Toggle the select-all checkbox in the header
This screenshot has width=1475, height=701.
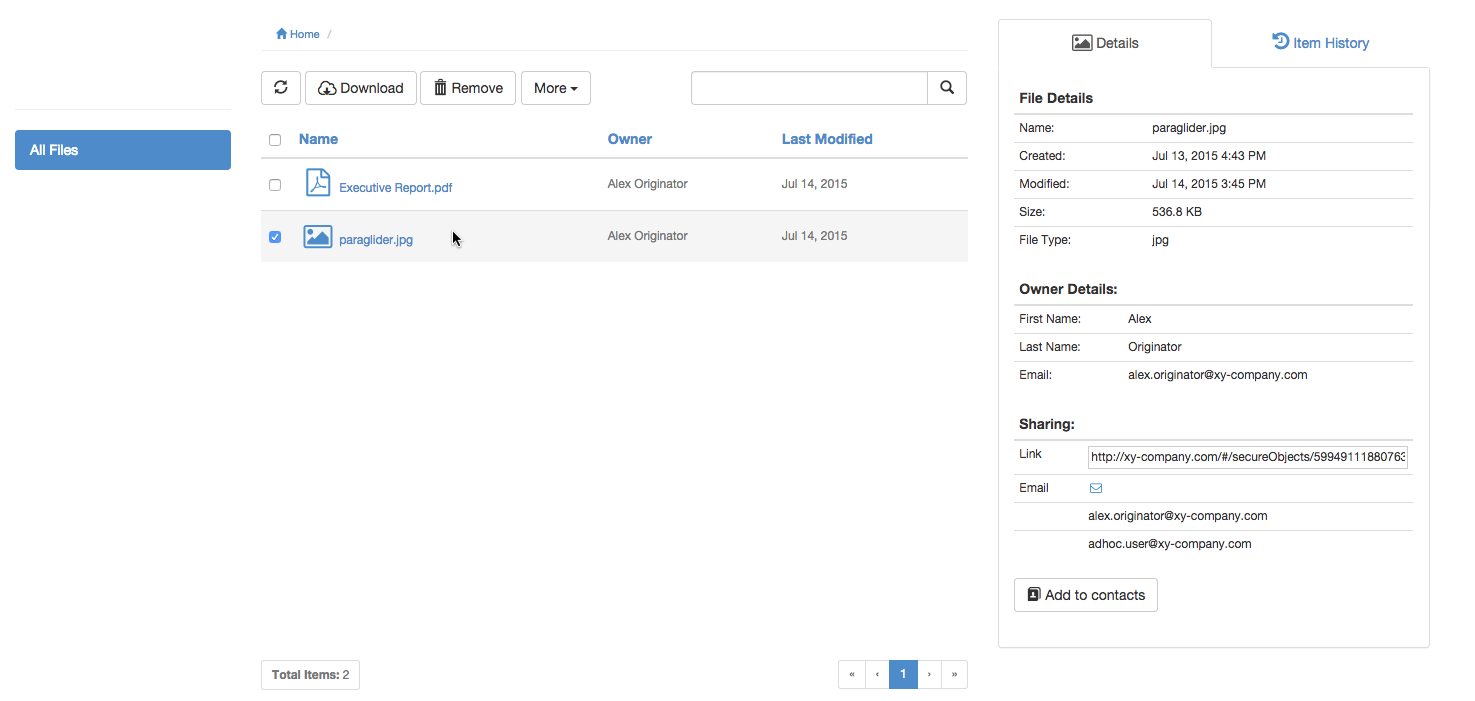click(275, 140)
